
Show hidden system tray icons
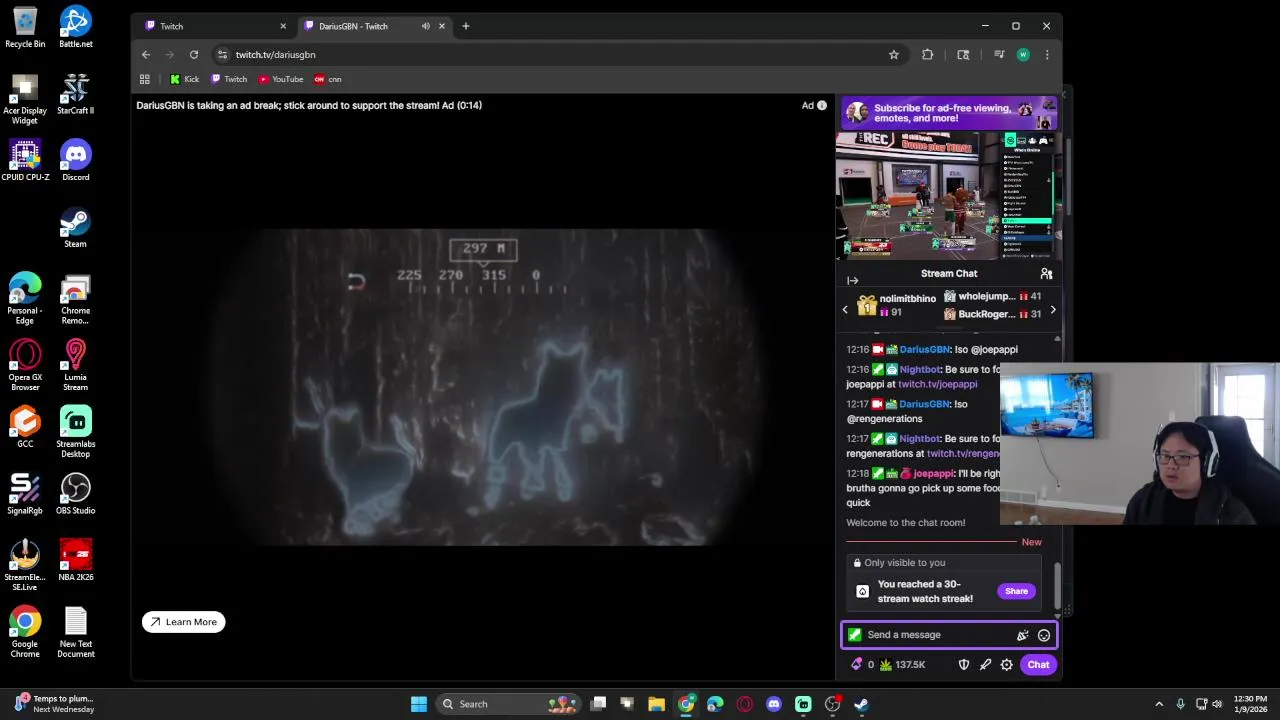(1159, 704)
